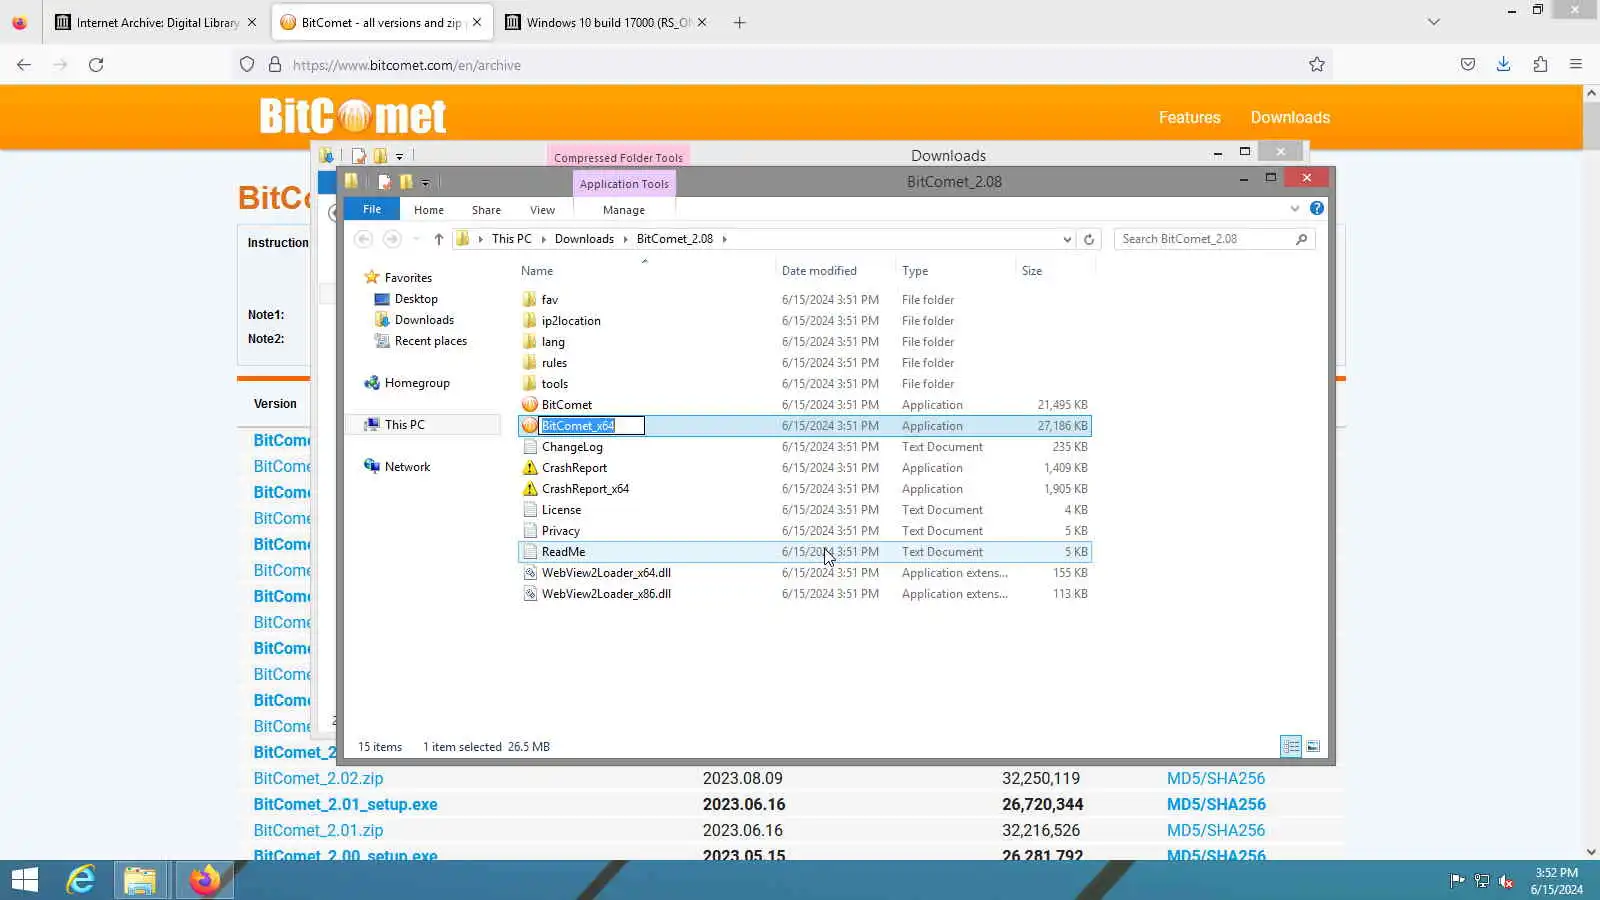
Task: Switch to Details view in status bar
Action: [x=1291, y=747]
